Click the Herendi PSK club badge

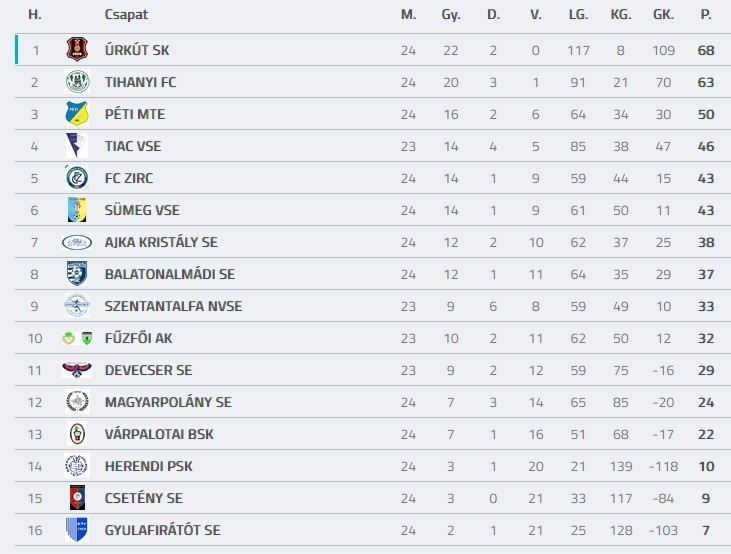pos(77,466)
